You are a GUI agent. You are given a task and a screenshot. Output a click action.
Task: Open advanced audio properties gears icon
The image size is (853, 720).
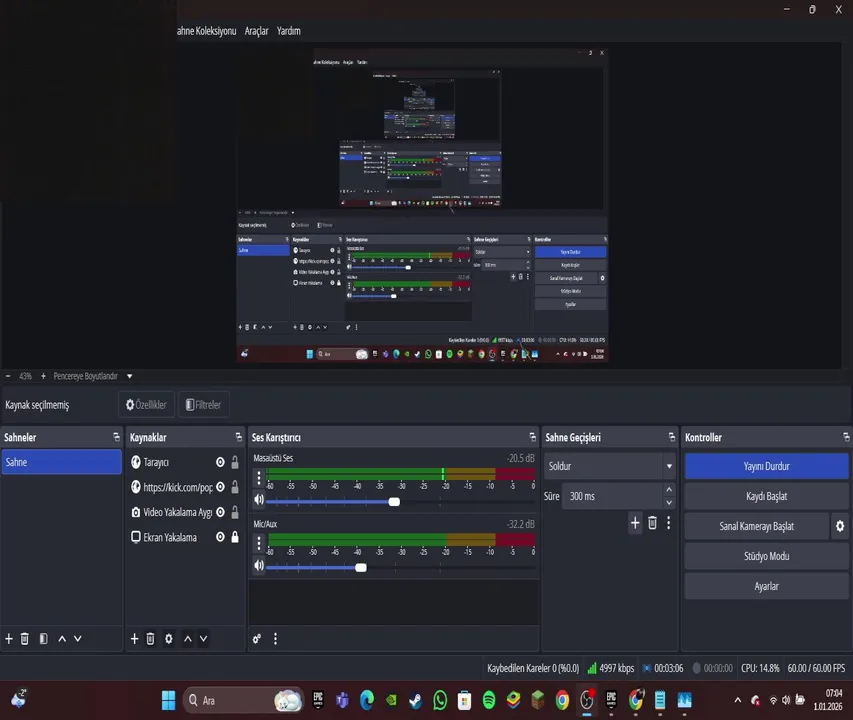pos(257,638)
